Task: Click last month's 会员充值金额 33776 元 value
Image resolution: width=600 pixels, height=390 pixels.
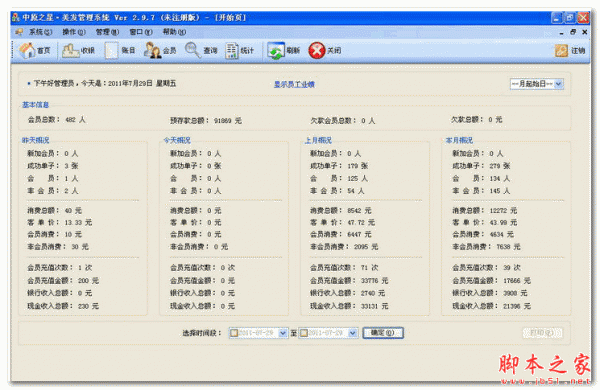Action: coord(349,281)
